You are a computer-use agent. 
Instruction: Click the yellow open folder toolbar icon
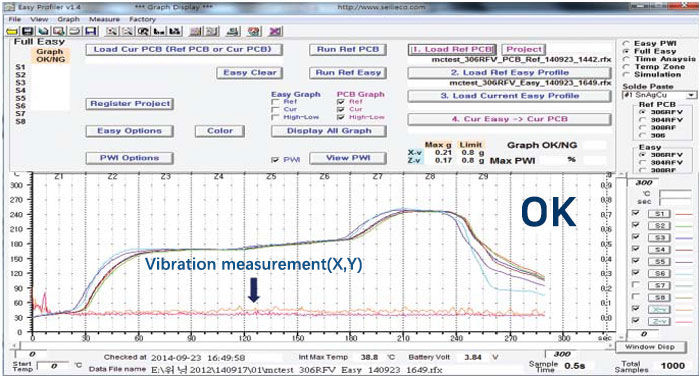pyautogui.click(x=12, y=31)
